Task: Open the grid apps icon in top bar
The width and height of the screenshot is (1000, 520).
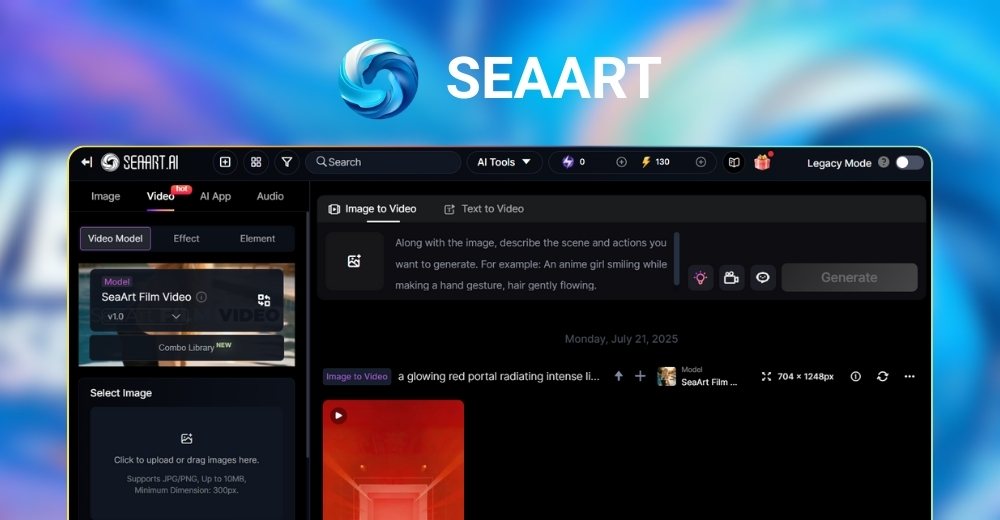Action: coord(256,162)
